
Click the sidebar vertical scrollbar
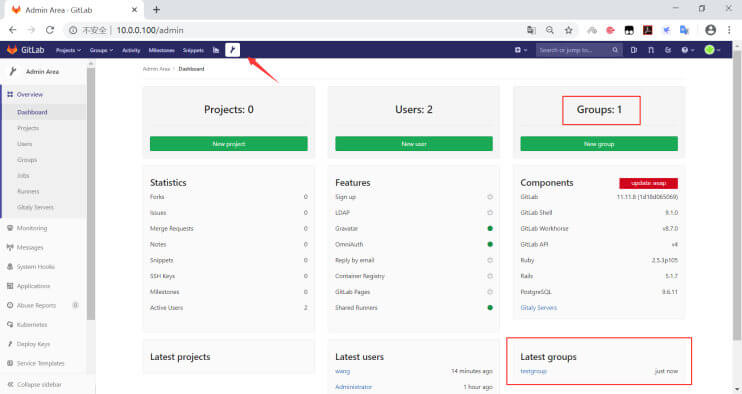click(x=91, y=194)
